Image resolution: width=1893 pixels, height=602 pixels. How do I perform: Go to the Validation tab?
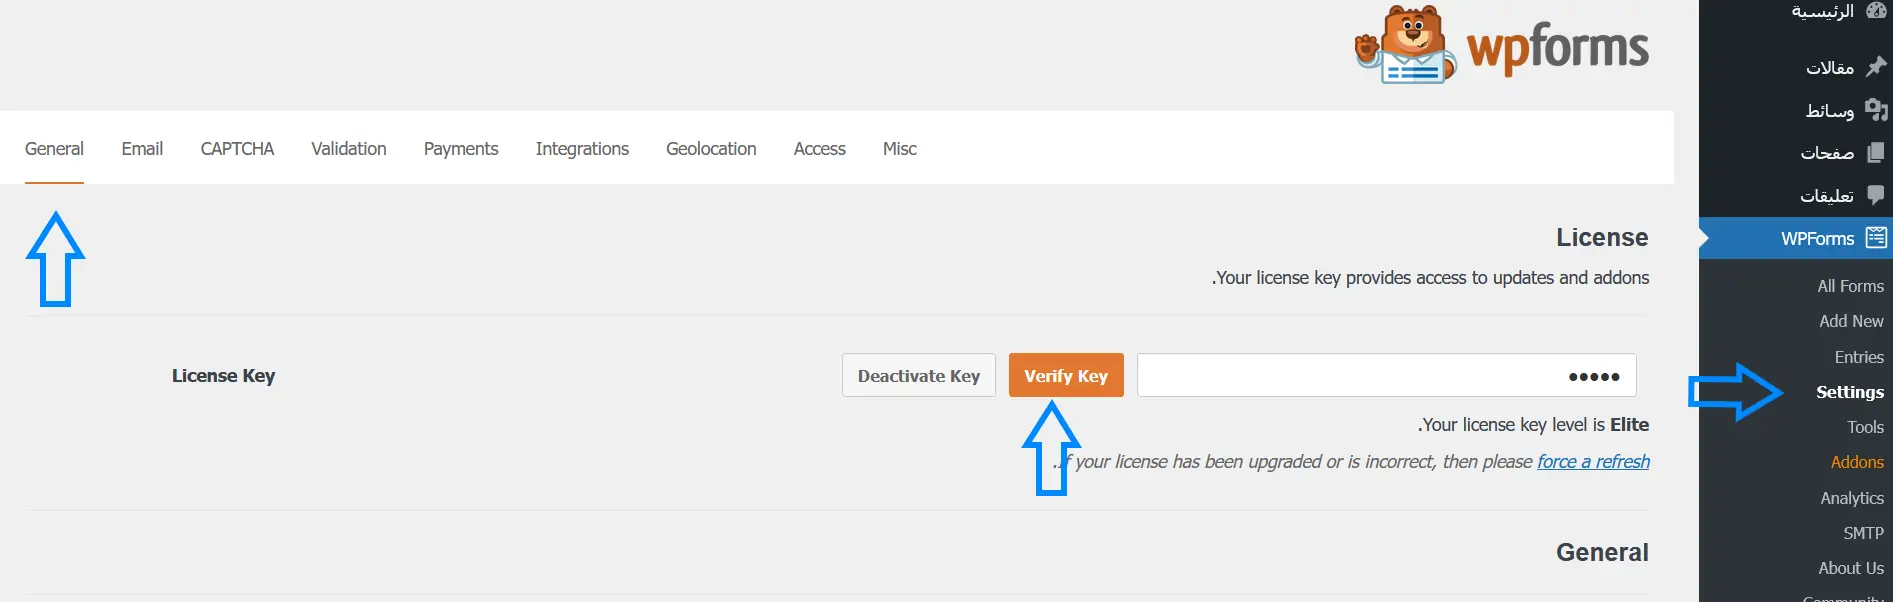pyautogui.click(x=348, y=149)
